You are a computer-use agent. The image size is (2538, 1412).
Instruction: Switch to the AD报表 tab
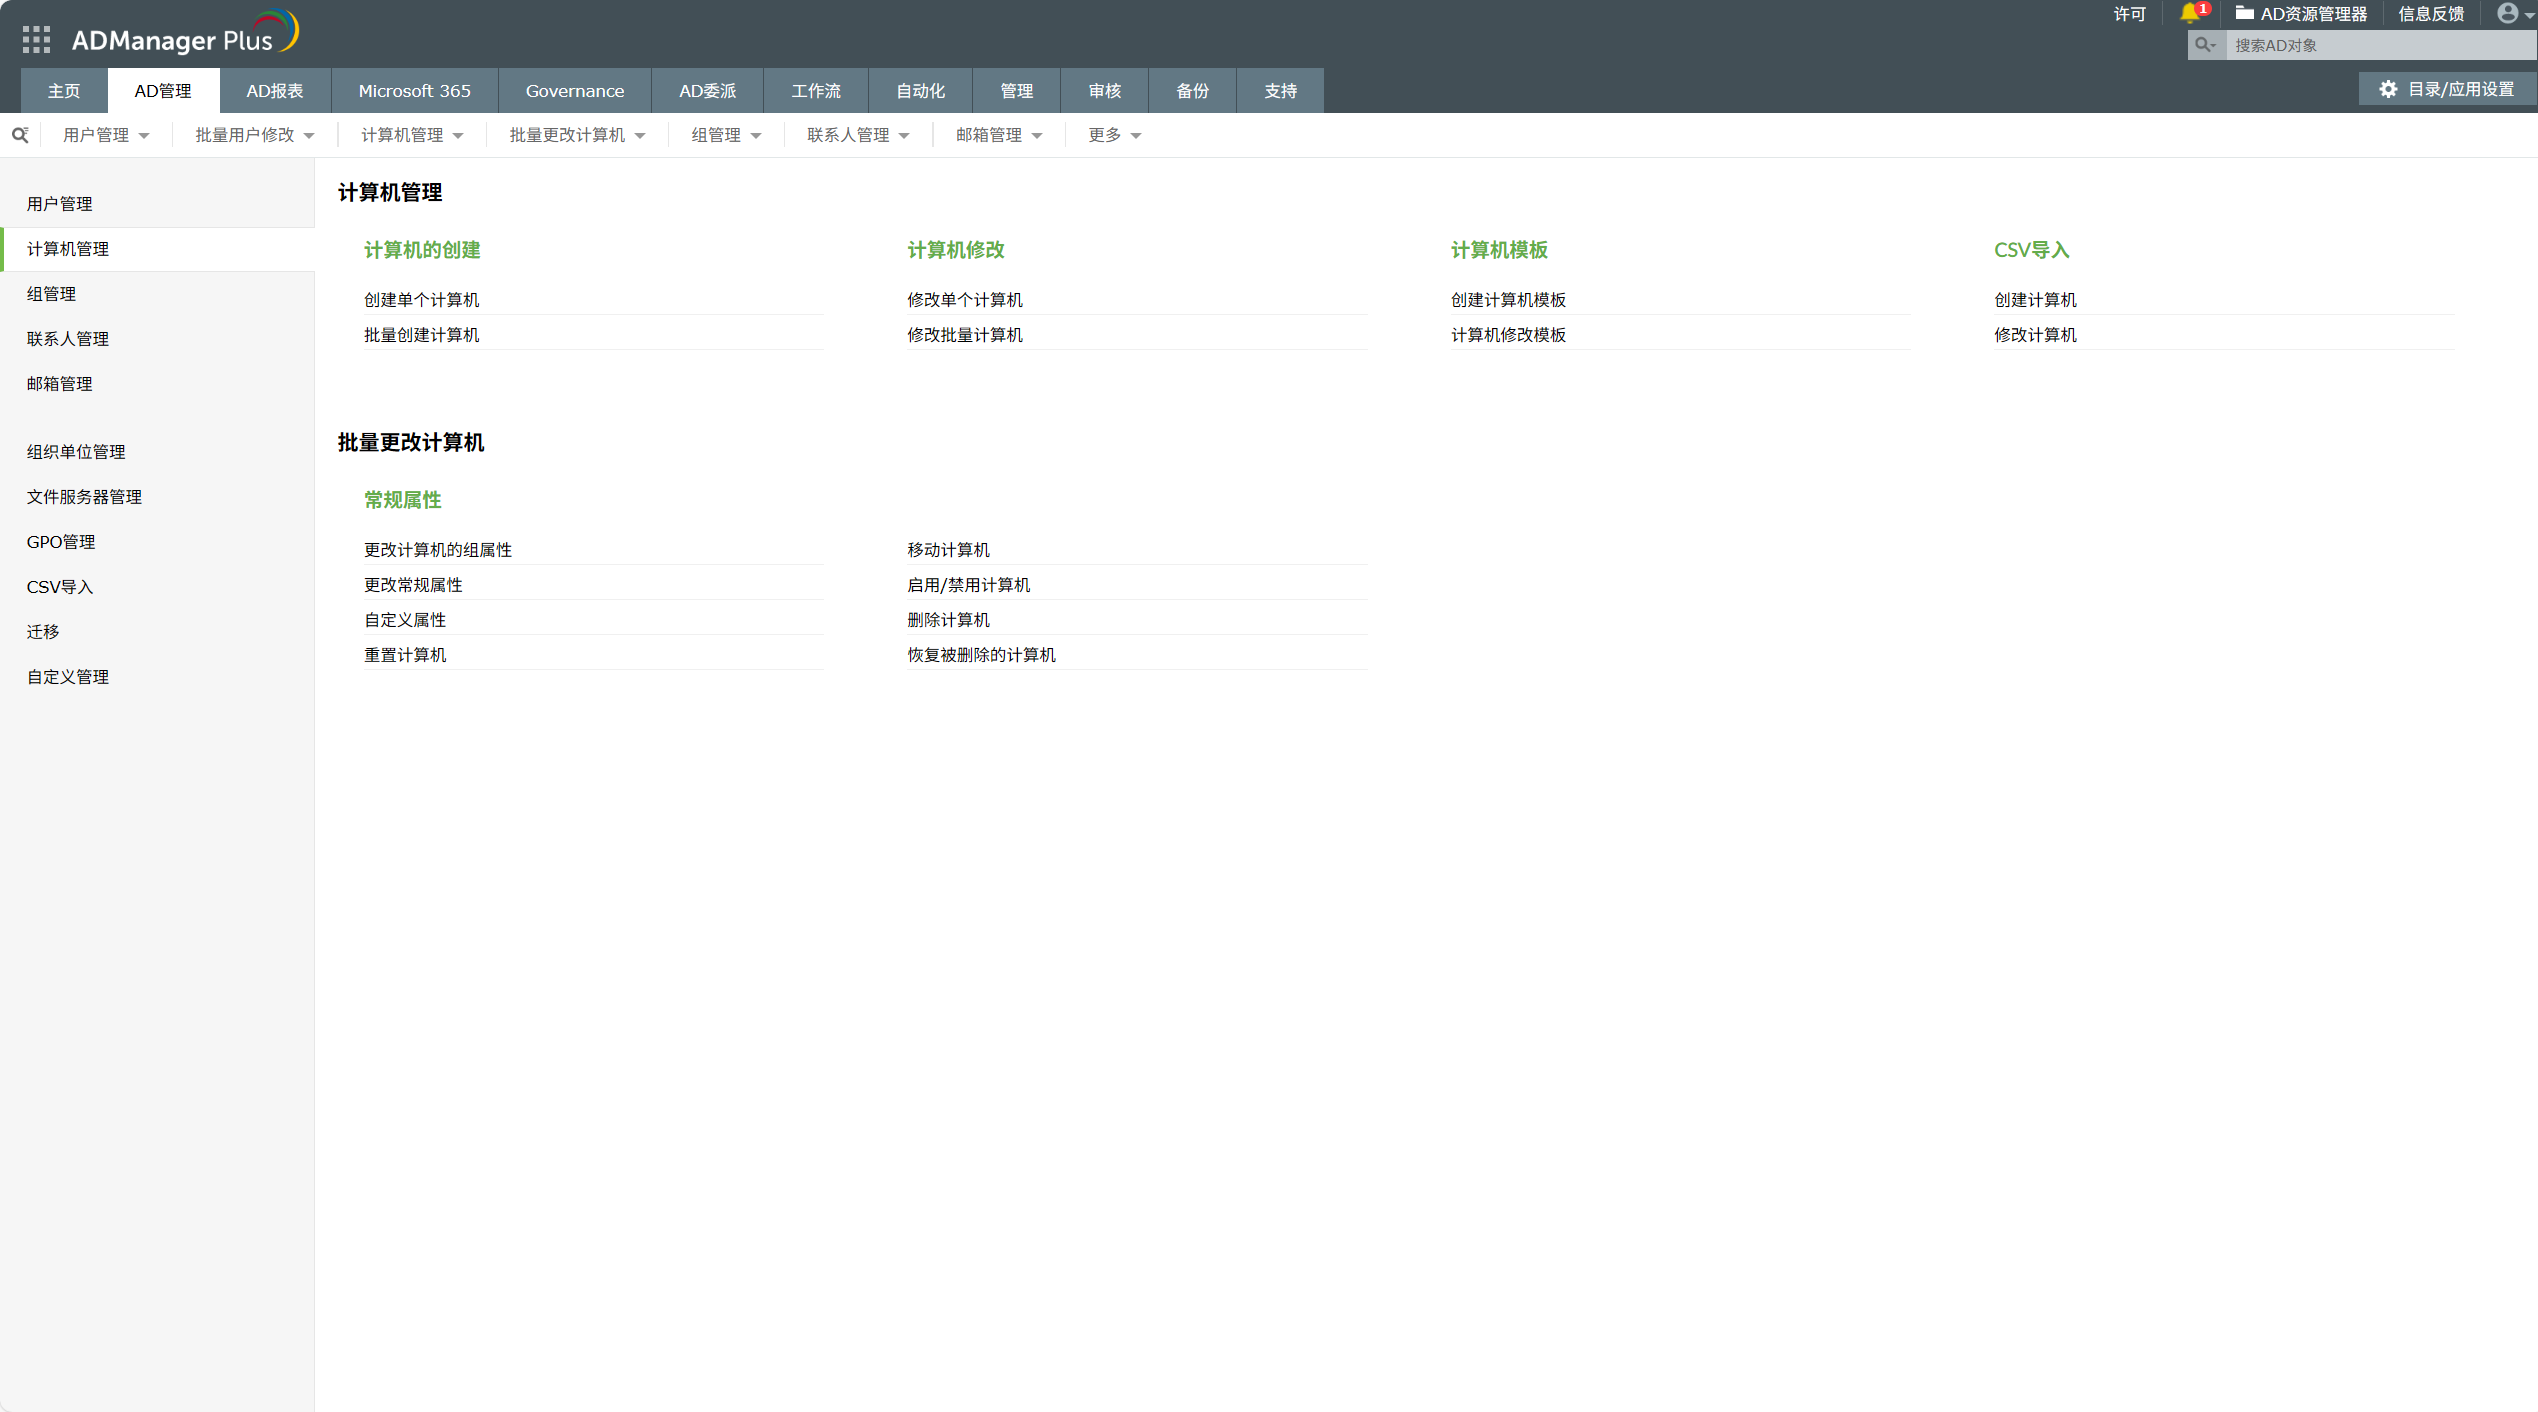pos(273,90)
